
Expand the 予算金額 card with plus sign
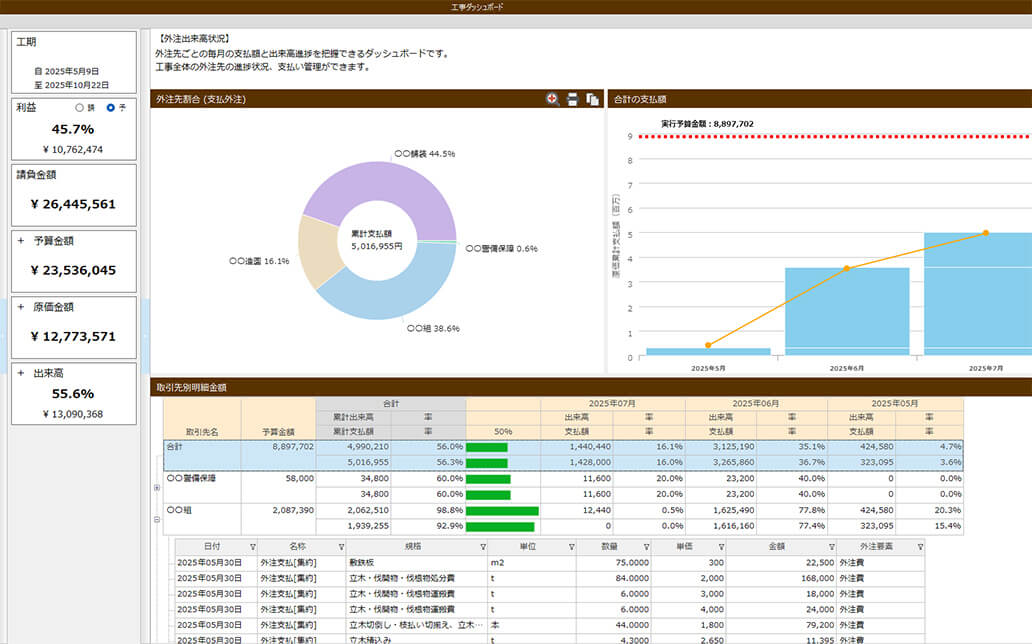20,241
